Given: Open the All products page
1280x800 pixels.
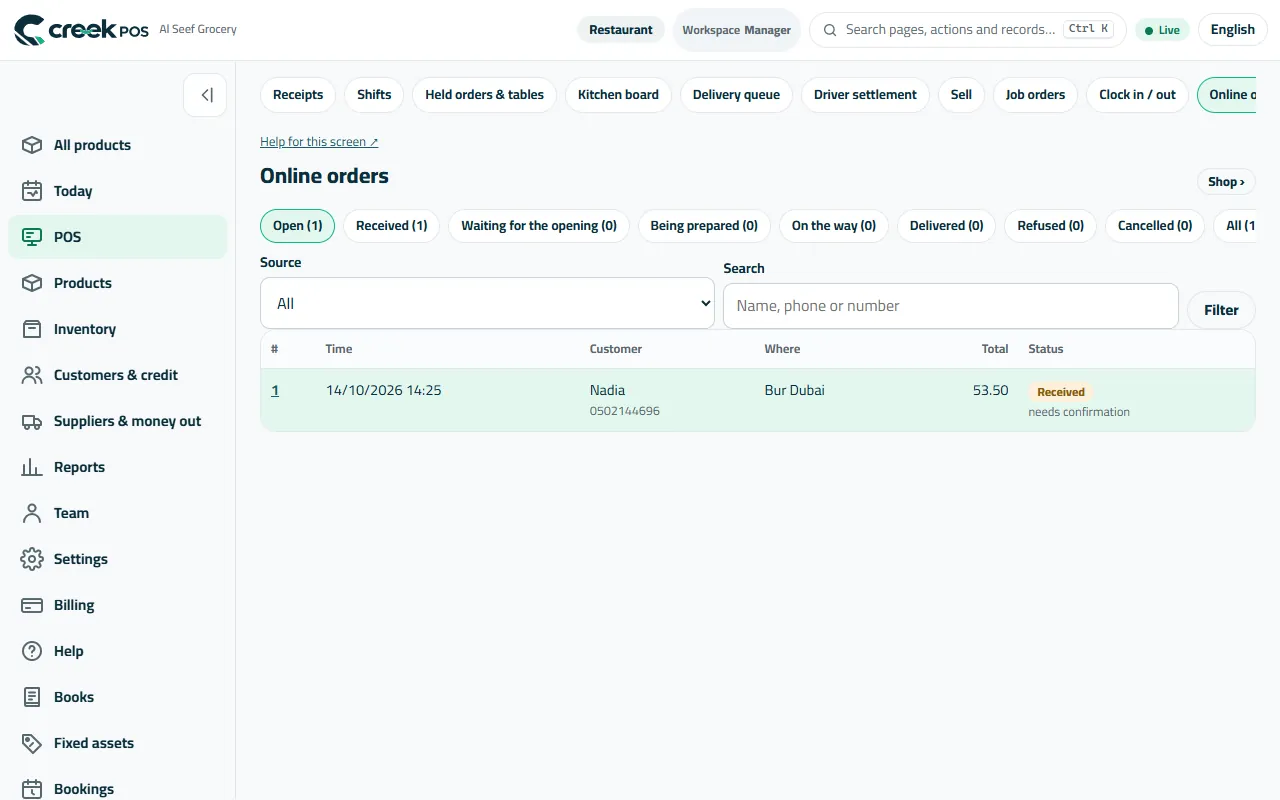Looking at the screenshot, I should coord(118,145).
